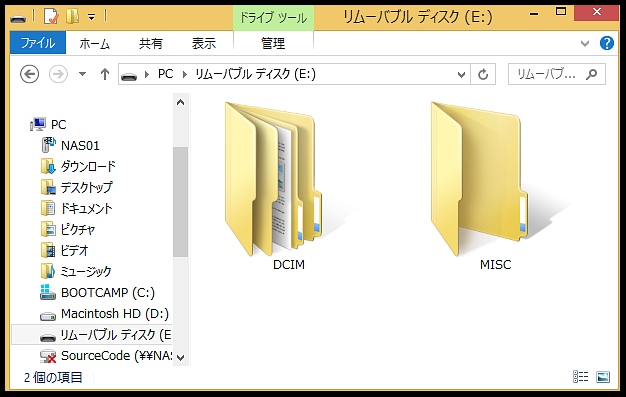
Task: Select the DCIM folder icon
Action: [x=274, y=179]
